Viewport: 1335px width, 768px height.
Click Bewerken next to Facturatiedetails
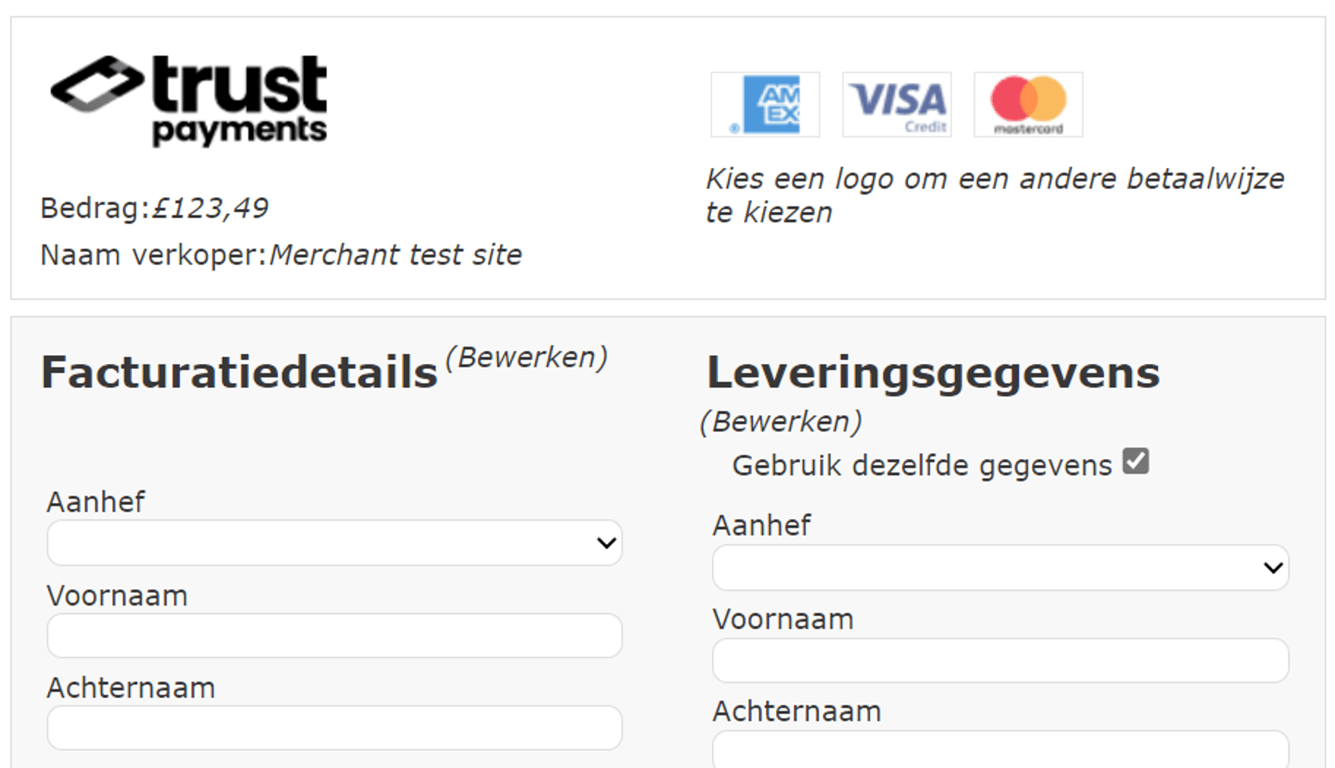click(526, 357)
